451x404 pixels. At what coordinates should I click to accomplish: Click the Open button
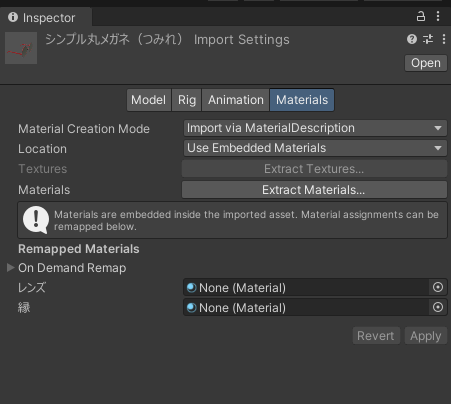(x=426, y=63)
